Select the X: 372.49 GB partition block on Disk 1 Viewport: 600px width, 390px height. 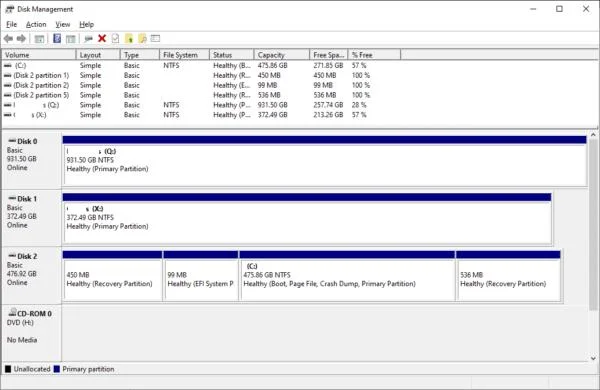(x=307, y=219)
